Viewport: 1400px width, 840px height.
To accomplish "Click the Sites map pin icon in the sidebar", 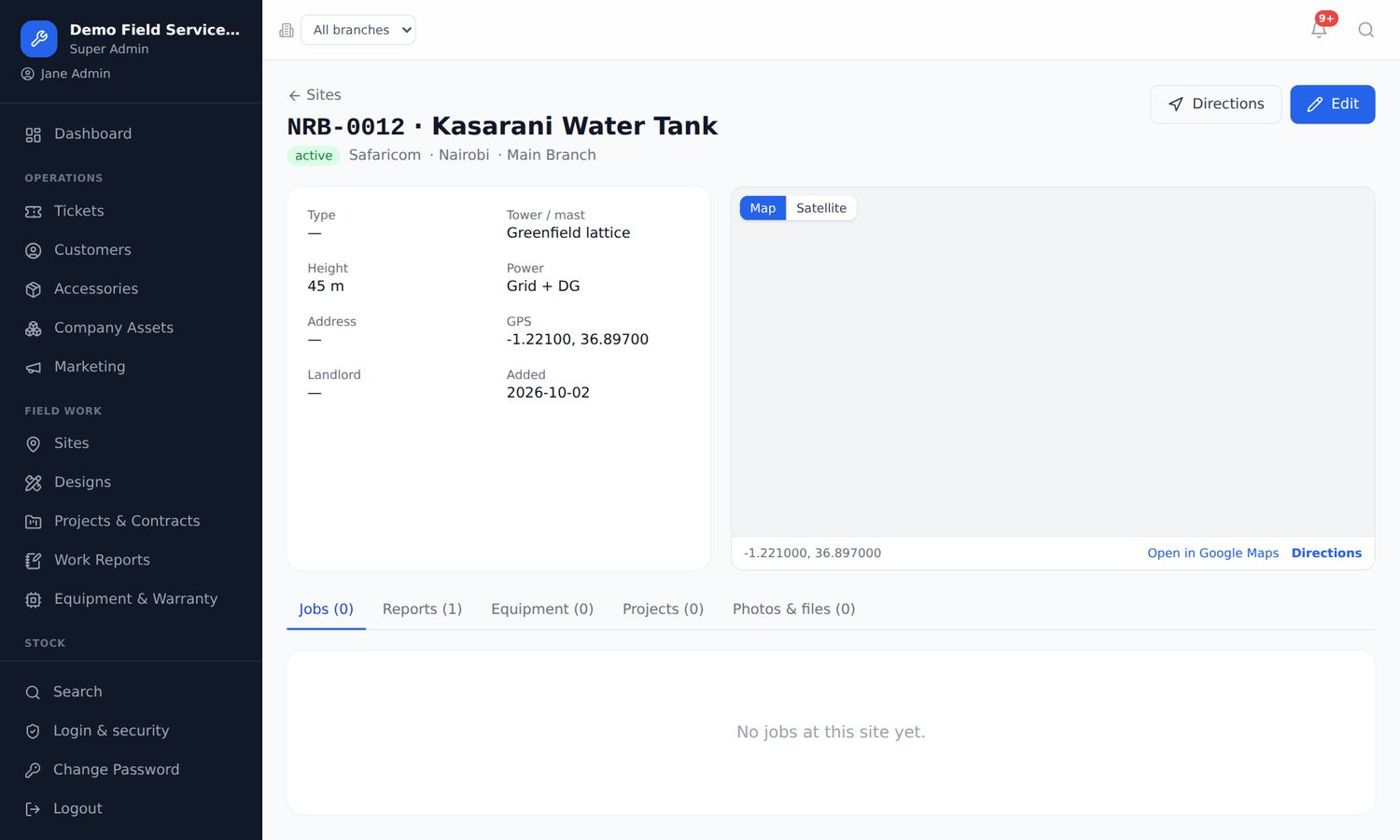I will click(x=33, y=443).
